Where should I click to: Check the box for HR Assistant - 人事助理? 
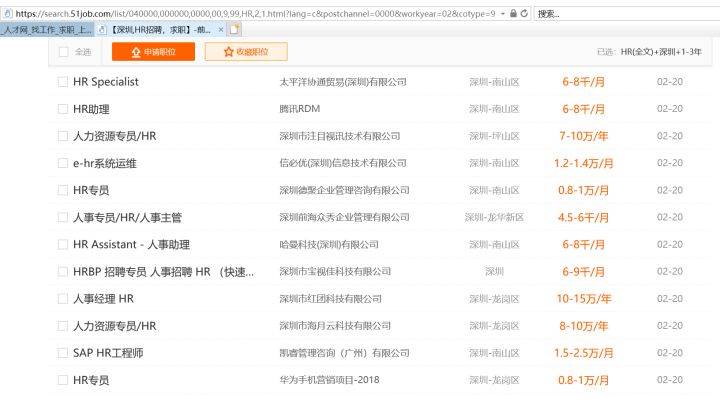[x=63, y=245]
